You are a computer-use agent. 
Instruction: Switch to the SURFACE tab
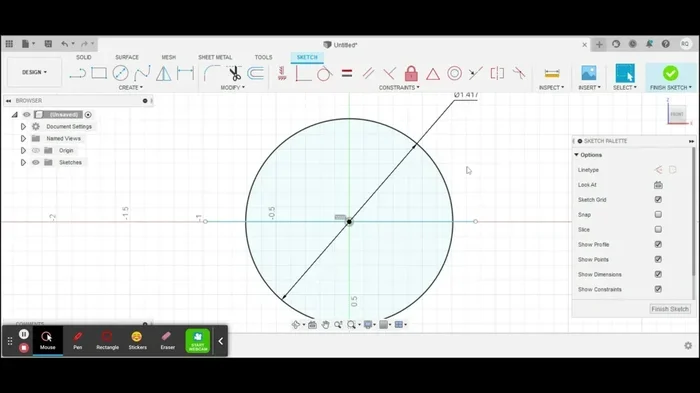[x=127, y=57]
